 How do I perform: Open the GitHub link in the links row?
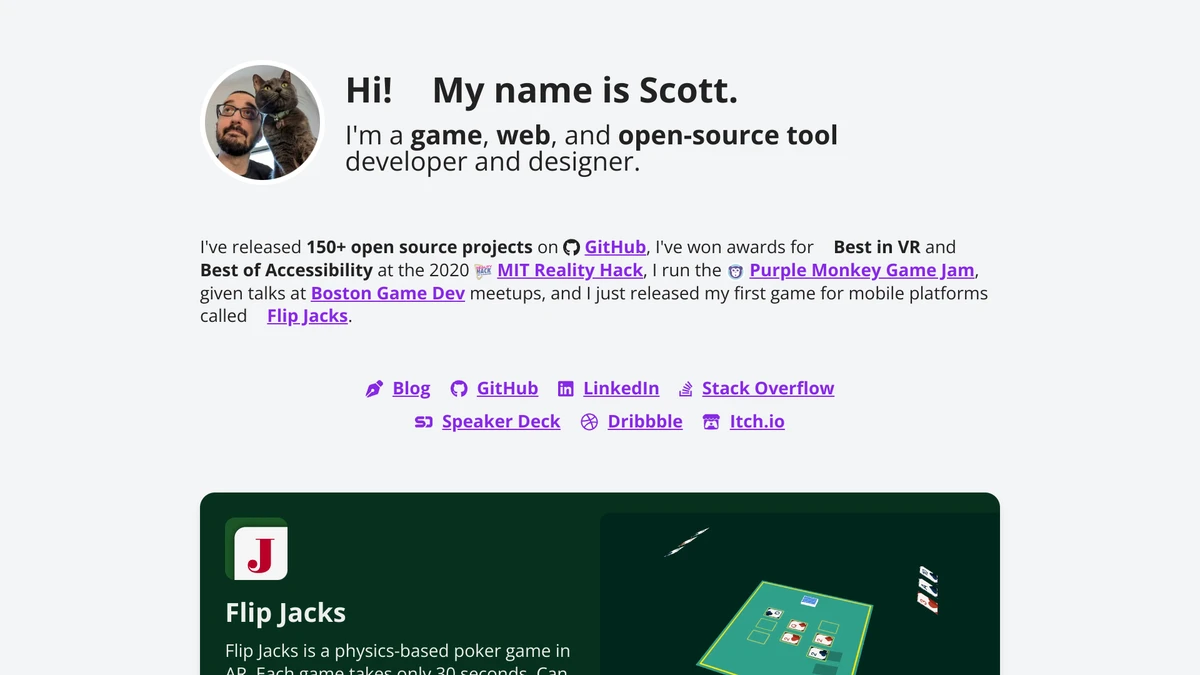click(507, 389)
